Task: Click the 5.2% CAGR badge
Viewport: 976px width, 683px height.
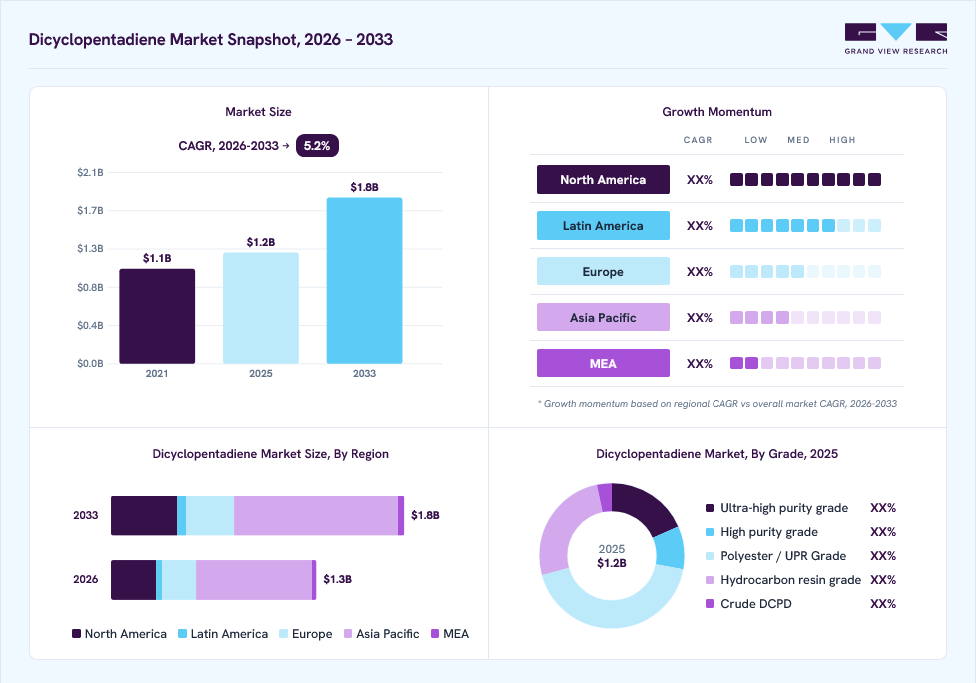Action: [x=317, y=146]
